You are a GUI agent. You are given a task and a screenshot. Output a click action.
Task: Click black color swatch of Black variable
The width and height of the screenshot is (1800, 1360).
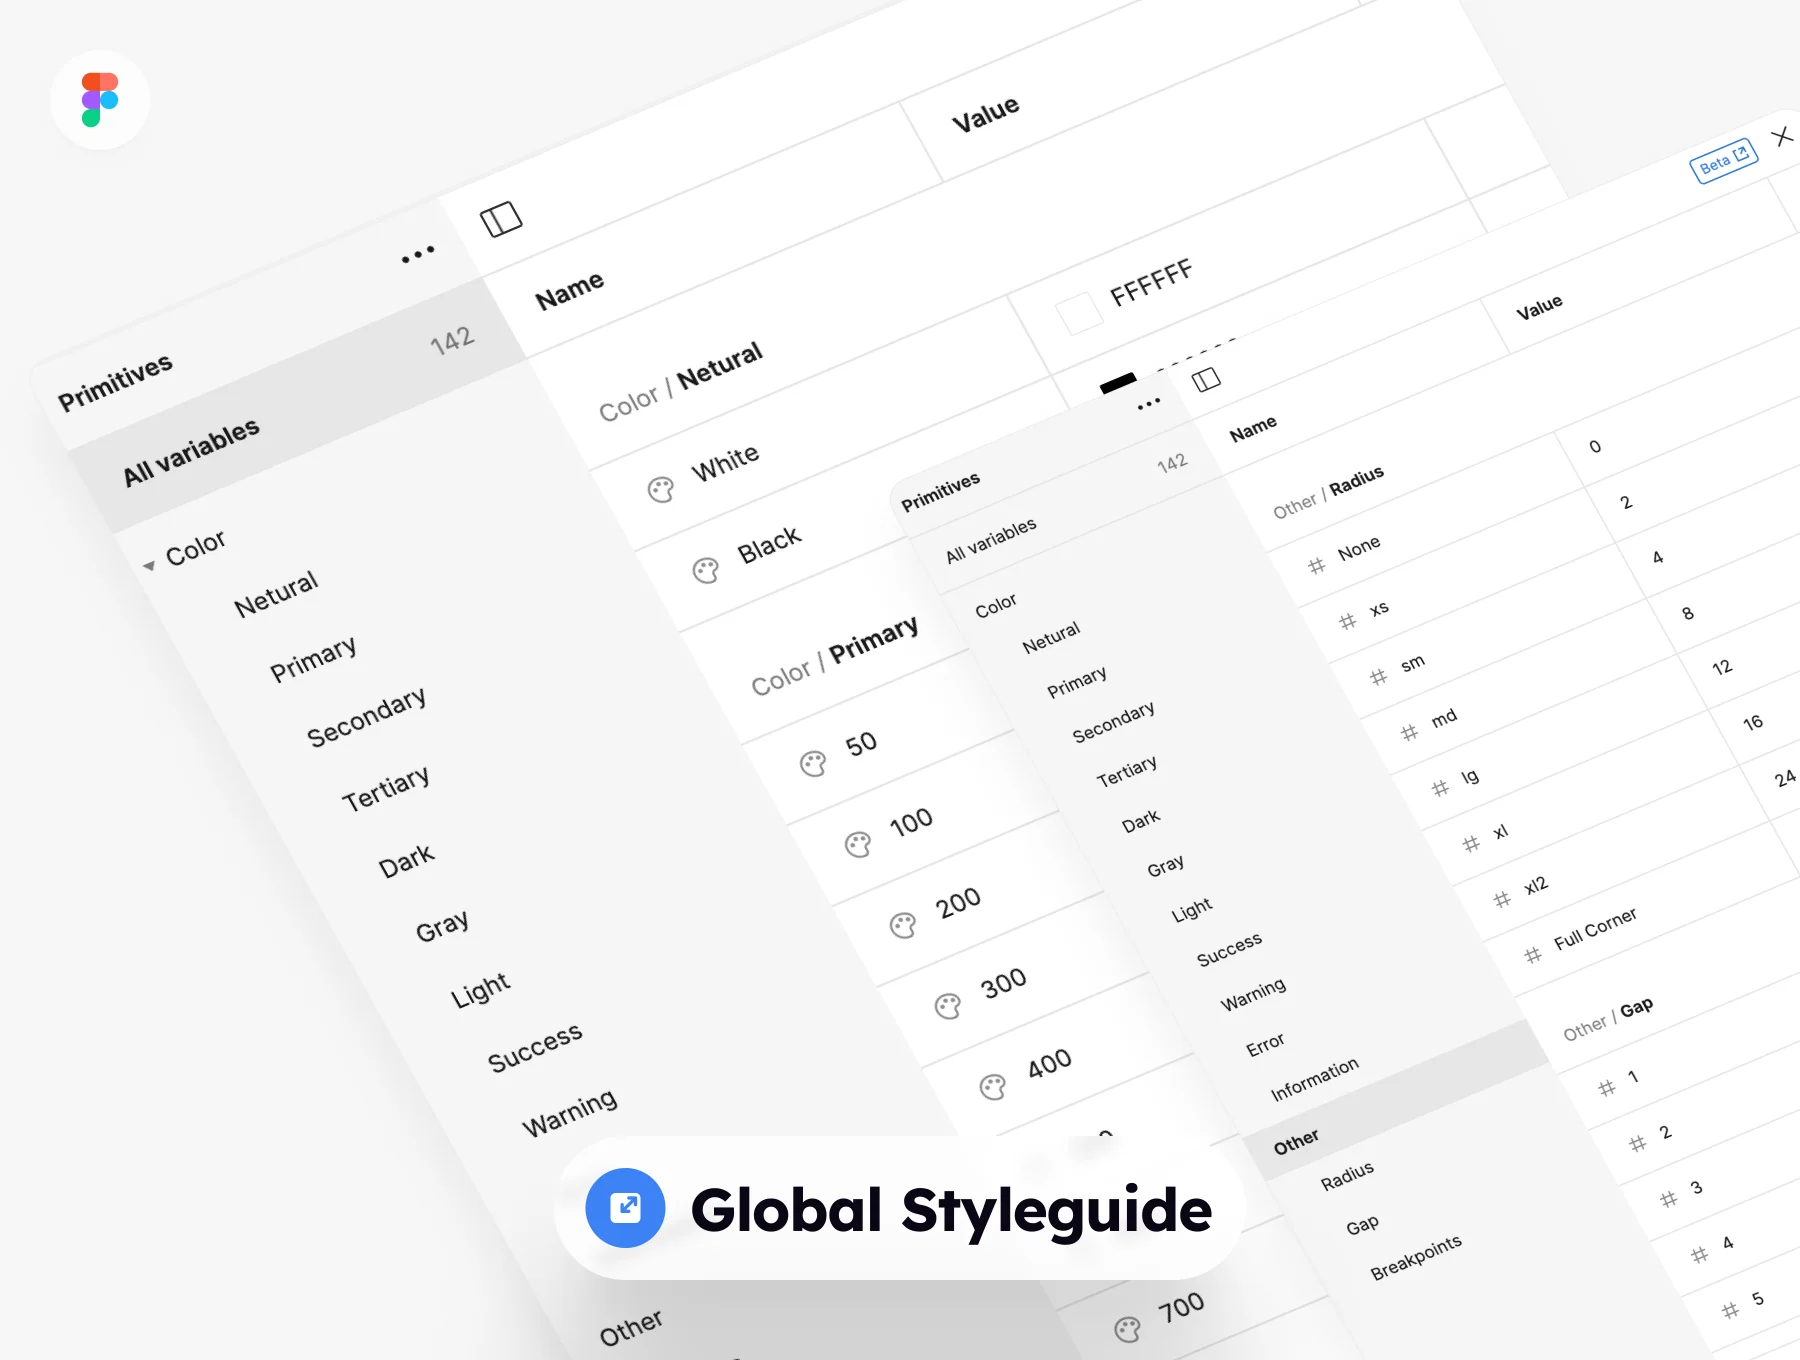(1118, 383)
